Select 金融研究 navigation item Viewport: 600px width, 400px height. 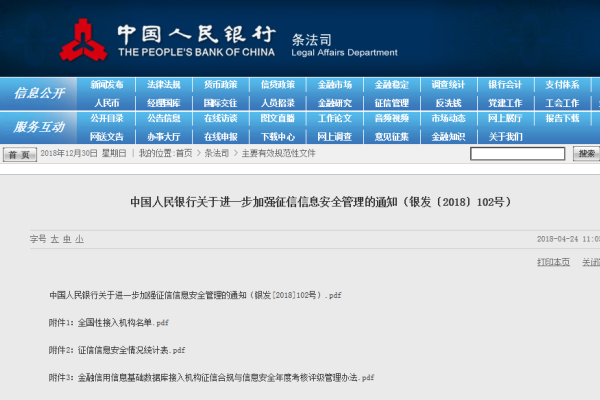(x=335, y=103)
